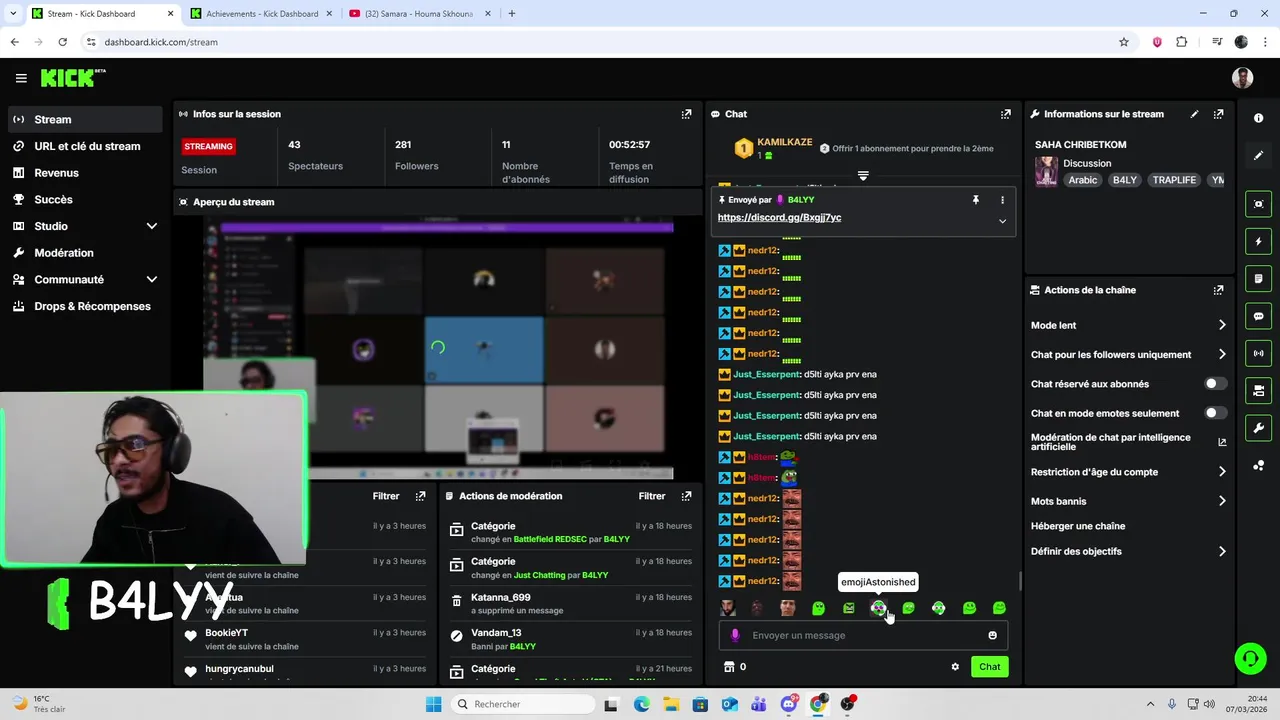Screen dimensions: 1280x720
Task: Open Modération page
Action: (x=84, y=253)
